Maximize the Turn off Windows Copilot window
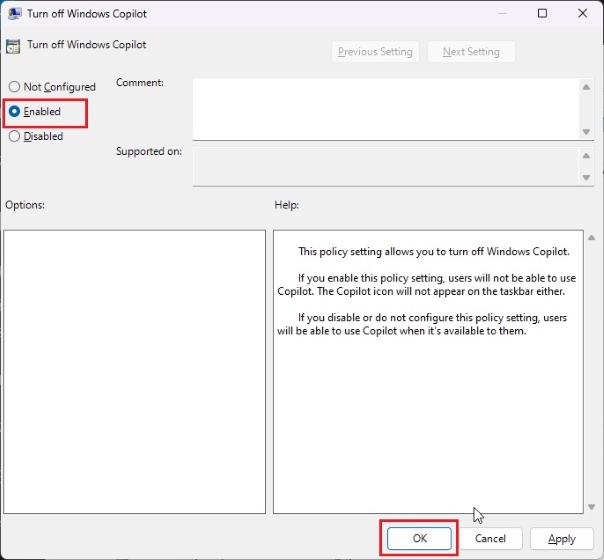The image size is (604, 560). click(x=542, y=14)
